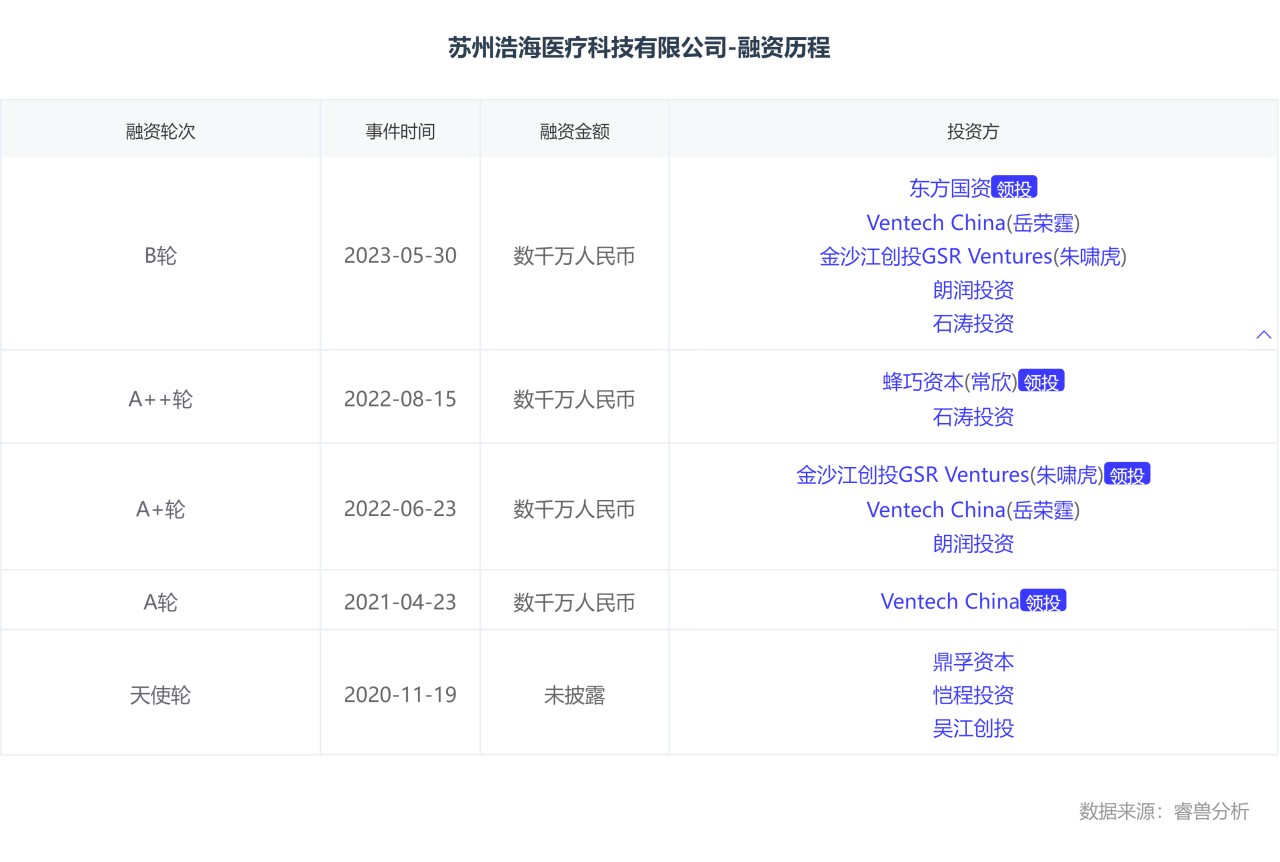Screen dimensions: 1280x862
Task: Open Ventech China(岳荣霆) in A+轮 row
Action: [x=973, y=509]
